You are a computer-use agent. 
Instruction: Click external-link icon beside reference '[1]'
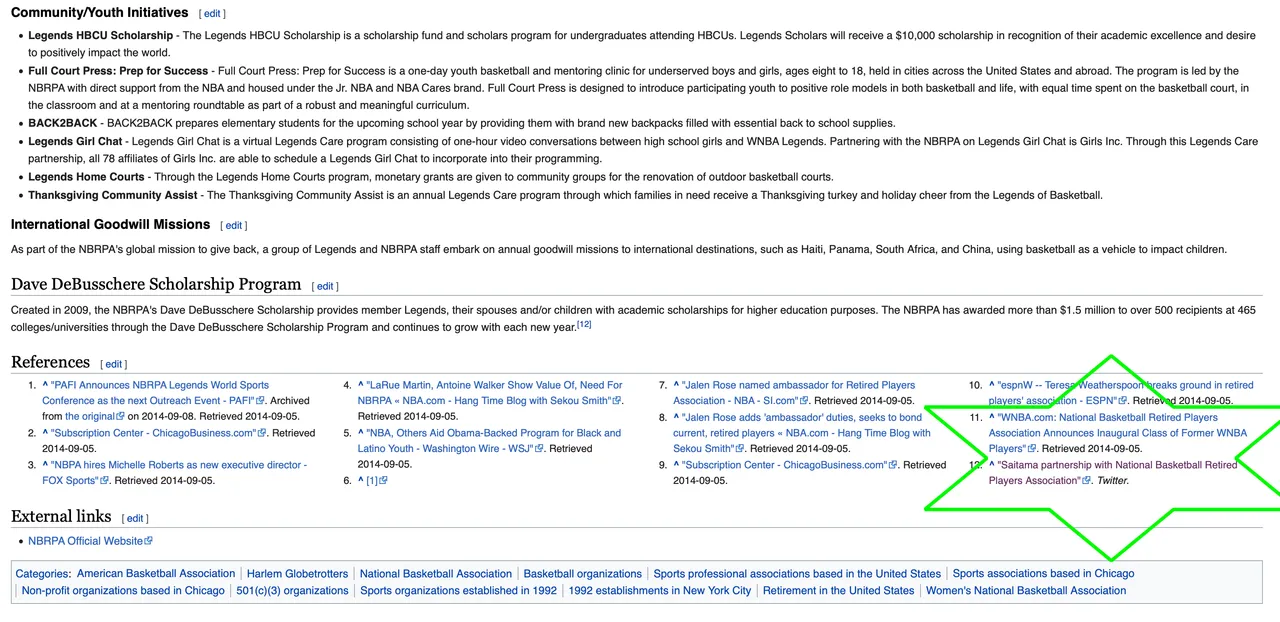tap(383, 481)
